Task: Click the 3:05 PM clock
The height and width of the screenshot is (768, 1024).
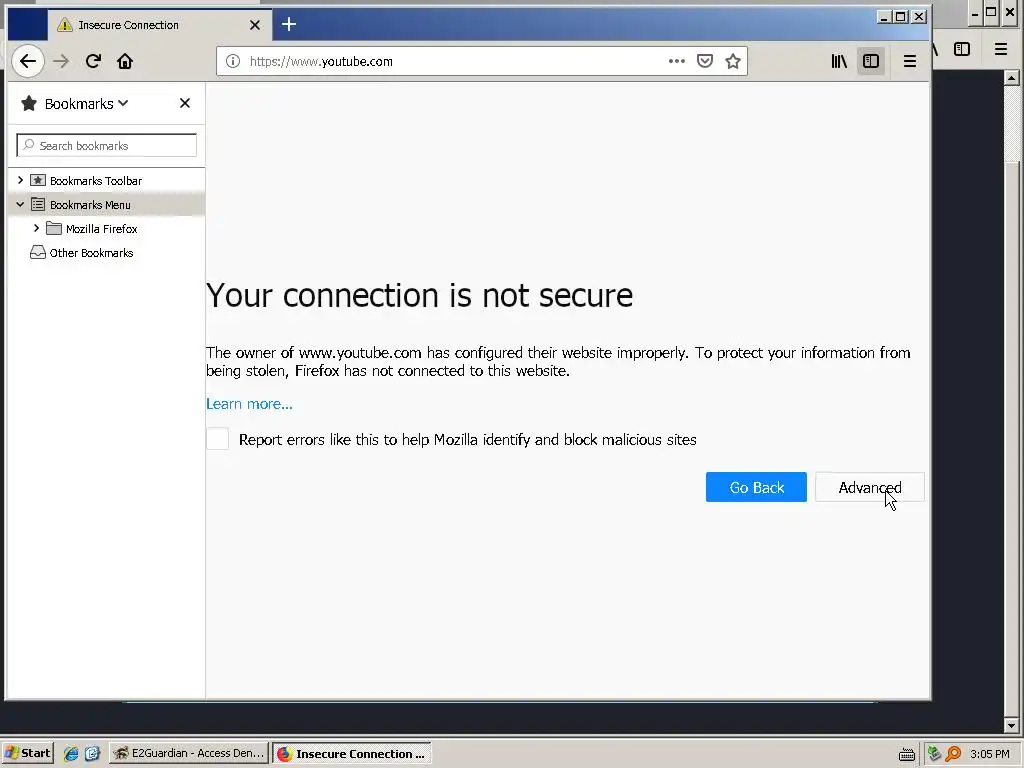Action: coord(990,754)
